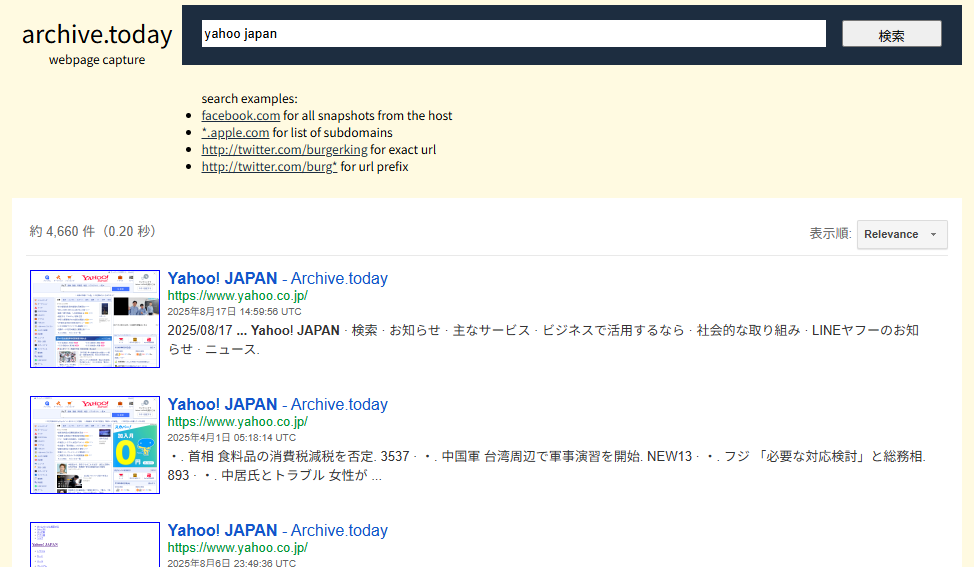This screenshot has height=567, width=974.
Task: Click the yahoo.co.jp URL under the 4月1日 result
Action: 238,422
